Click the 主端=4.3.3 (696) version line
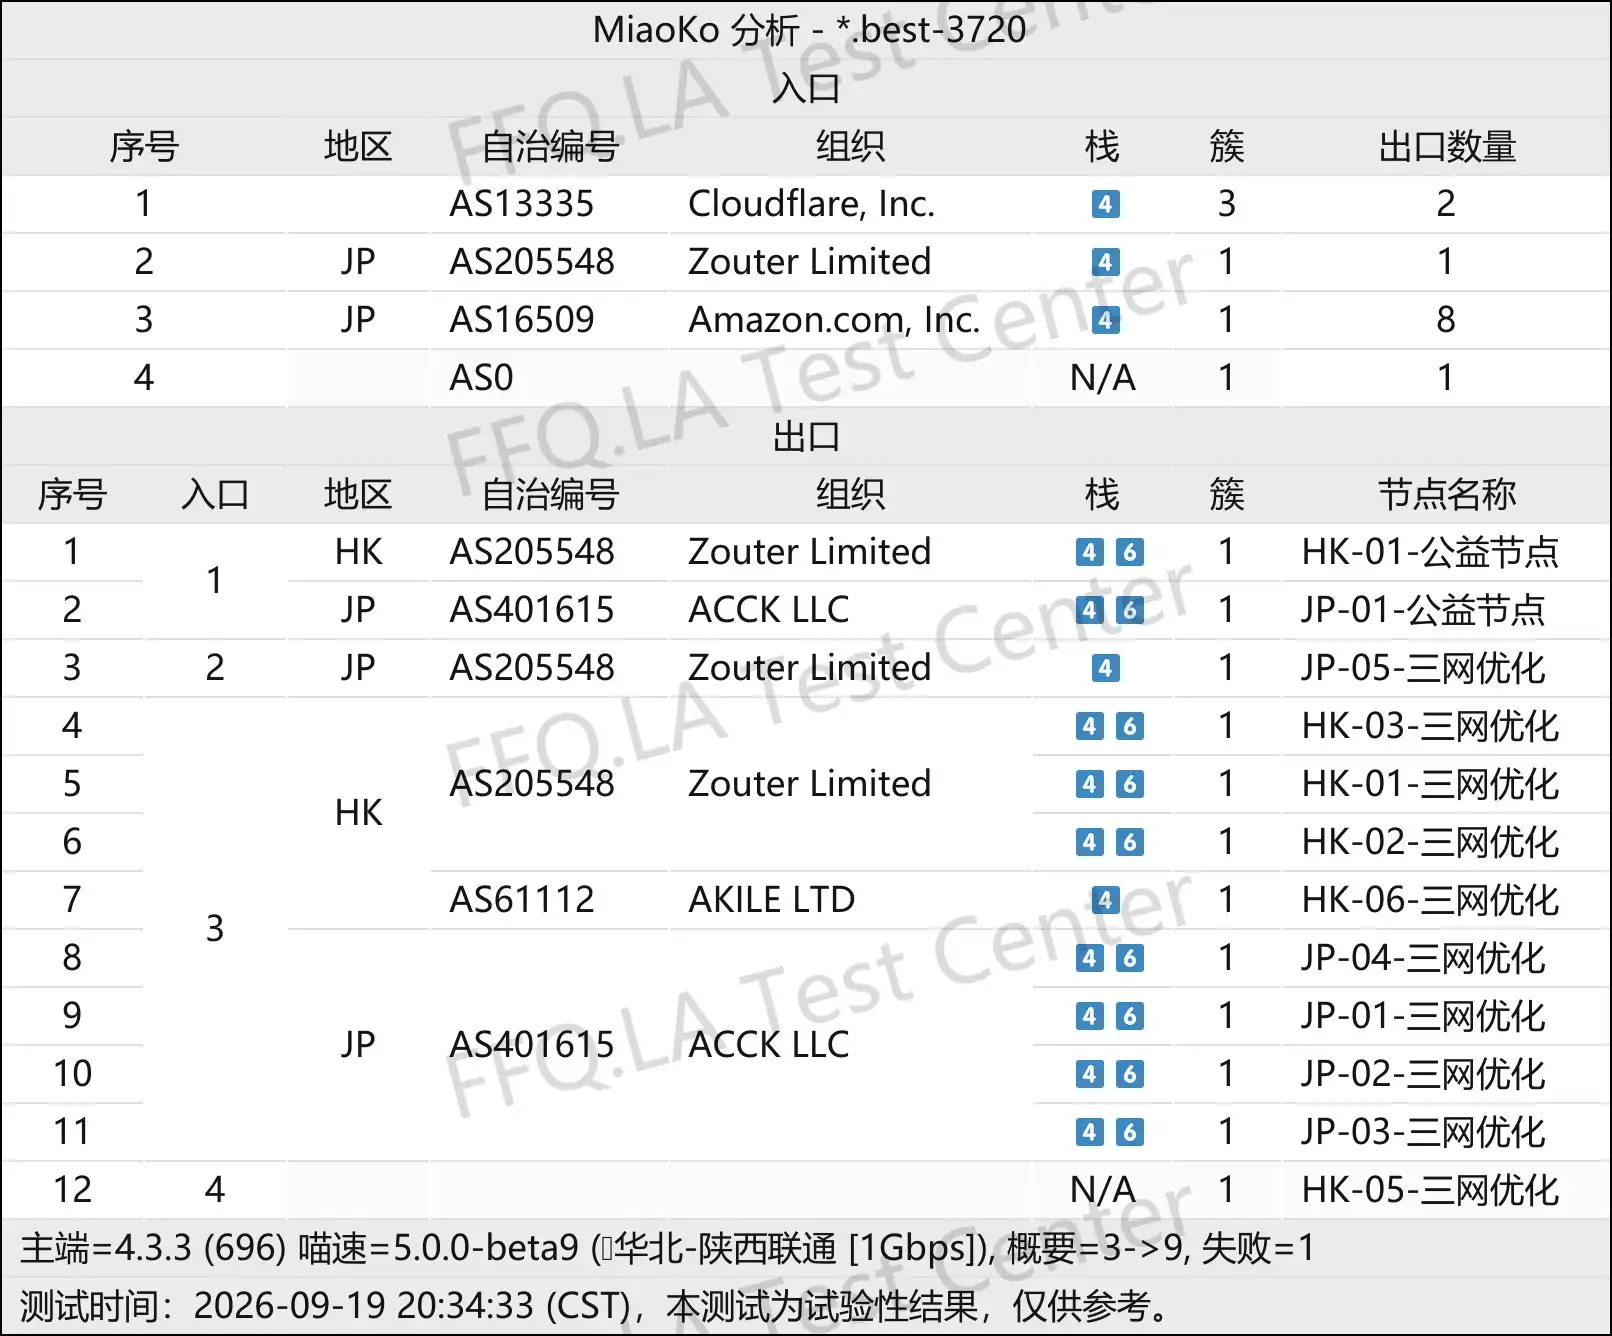The image size is (1612, 1336). click(667, 1248)
